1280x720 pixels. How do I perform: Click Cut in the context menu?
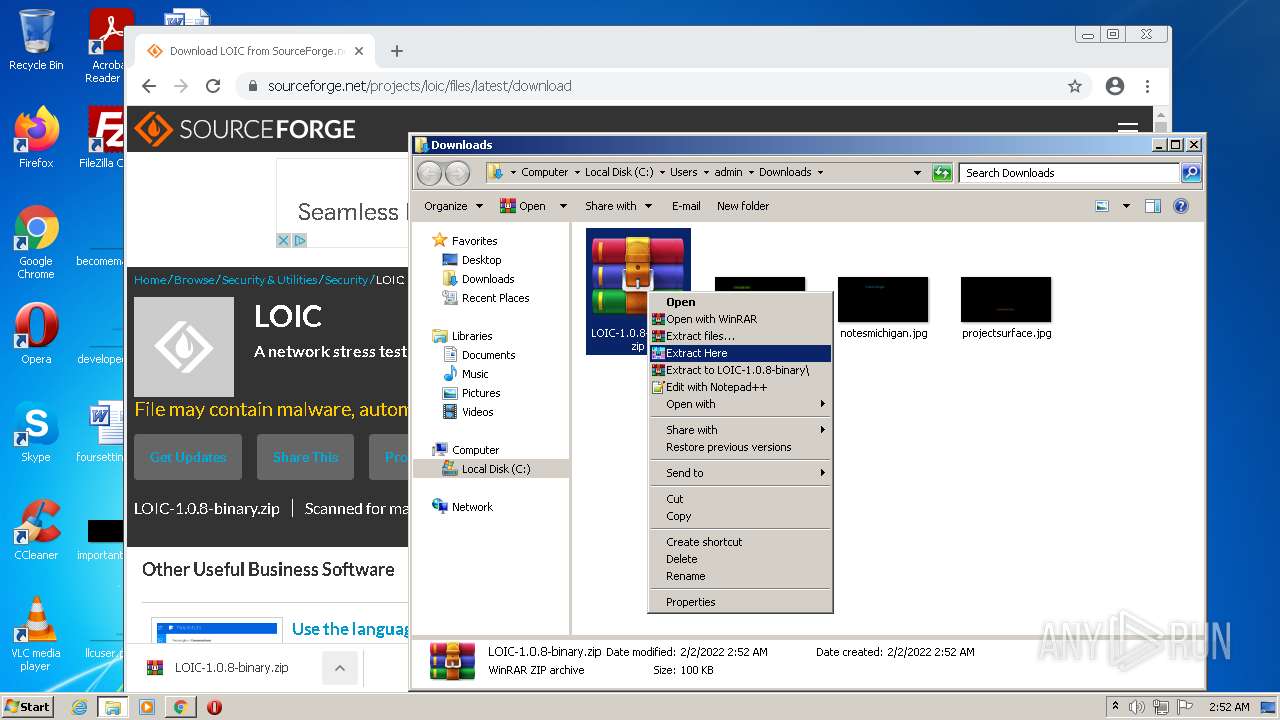[x=740, y=499]
